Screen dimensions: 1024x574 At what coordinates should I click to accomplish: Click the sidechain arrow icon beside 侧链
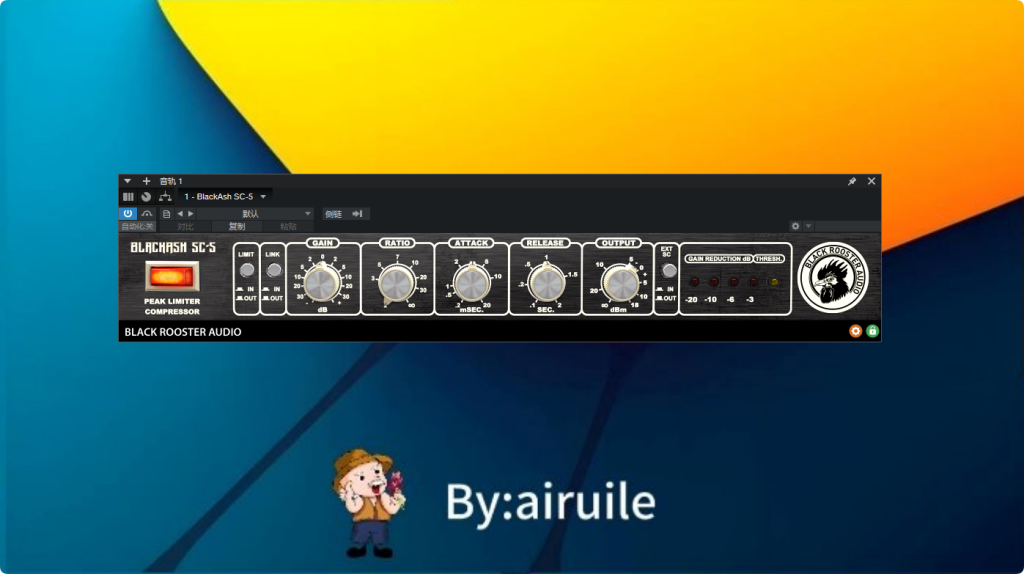357,214
